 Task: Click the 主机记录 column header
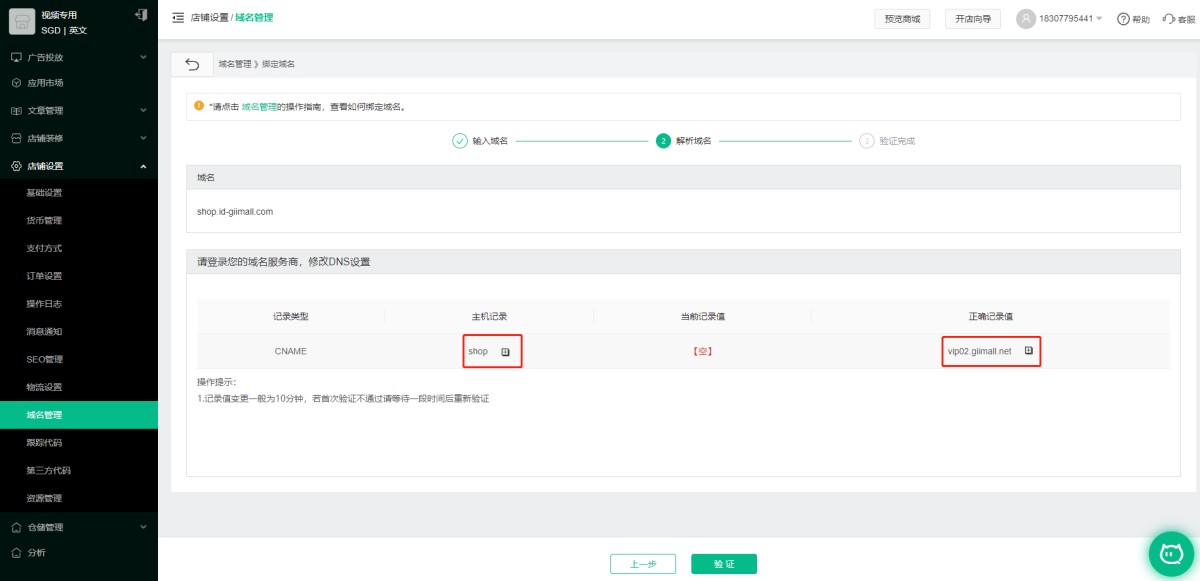point(489,316)
